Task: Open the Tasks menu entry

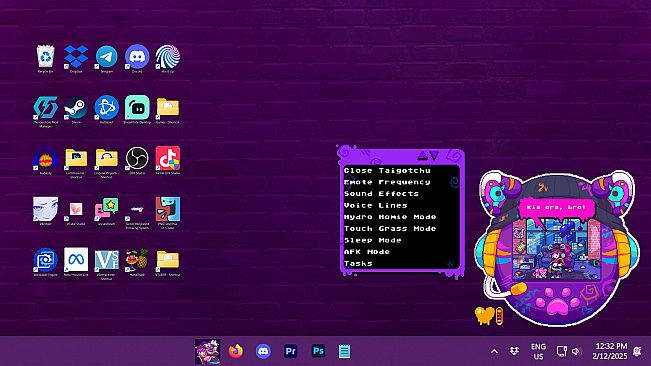Action: (358, 264)
